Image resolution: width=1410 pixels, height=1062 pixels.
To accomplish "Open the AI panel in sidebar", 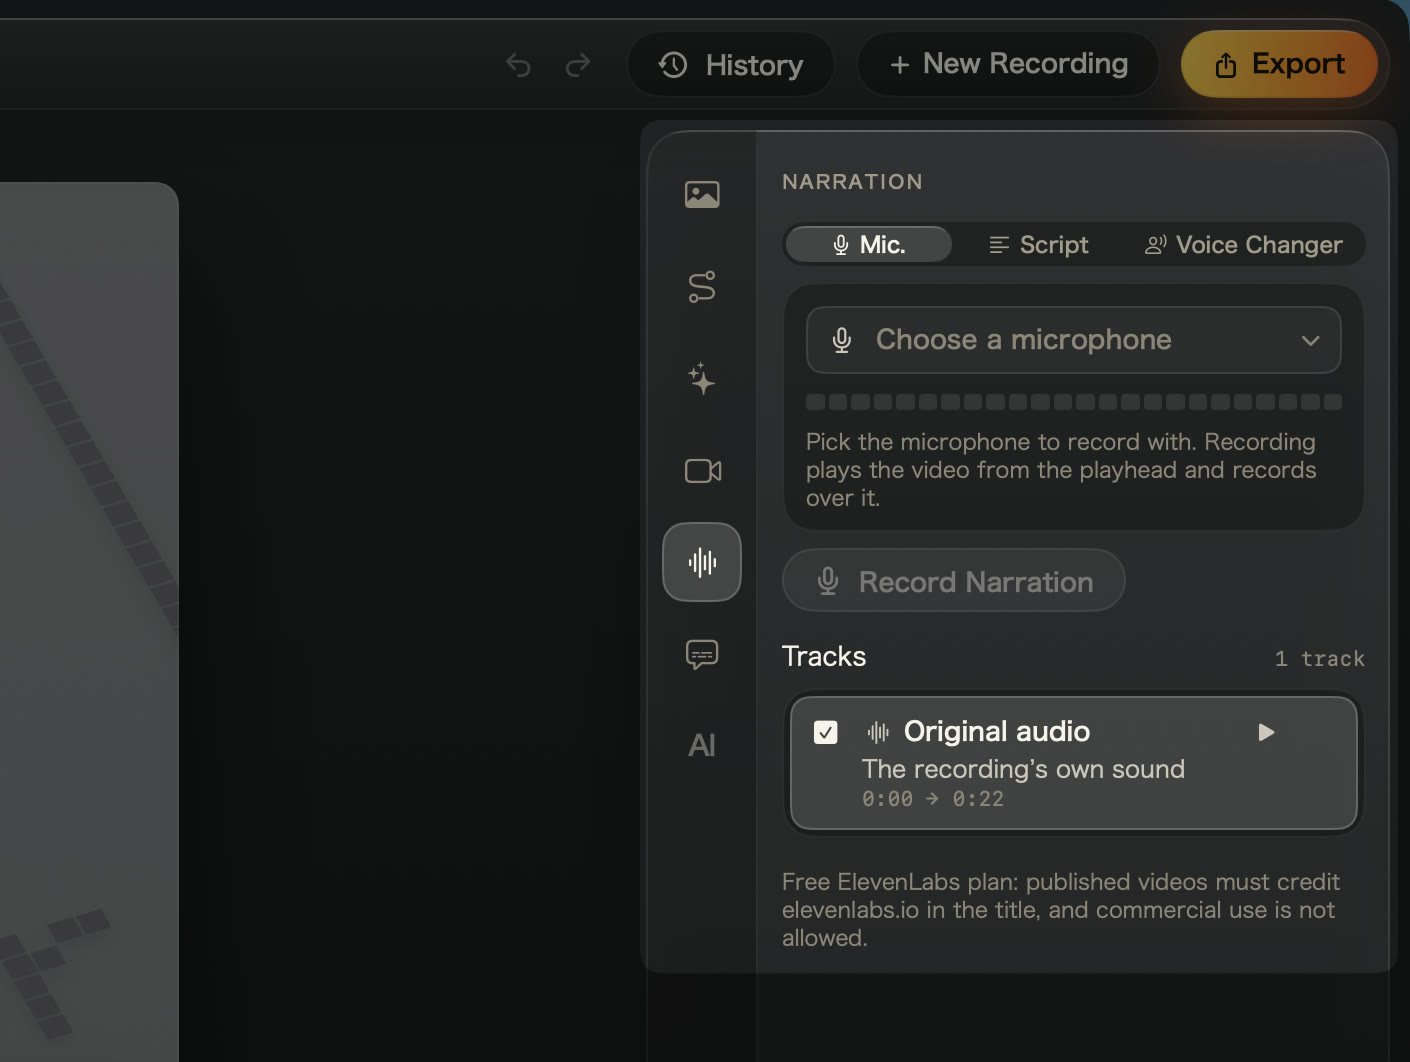I will coord(702,745).
